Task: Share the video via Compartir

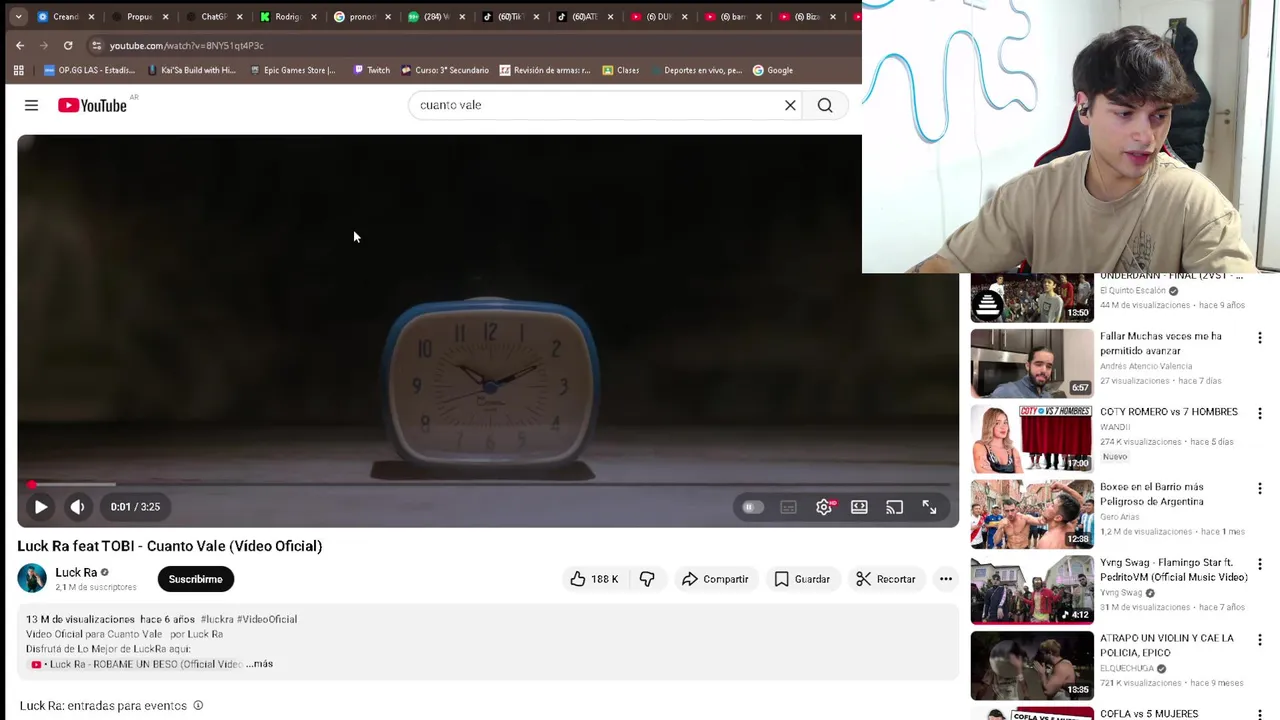Action: pos(715,579)
